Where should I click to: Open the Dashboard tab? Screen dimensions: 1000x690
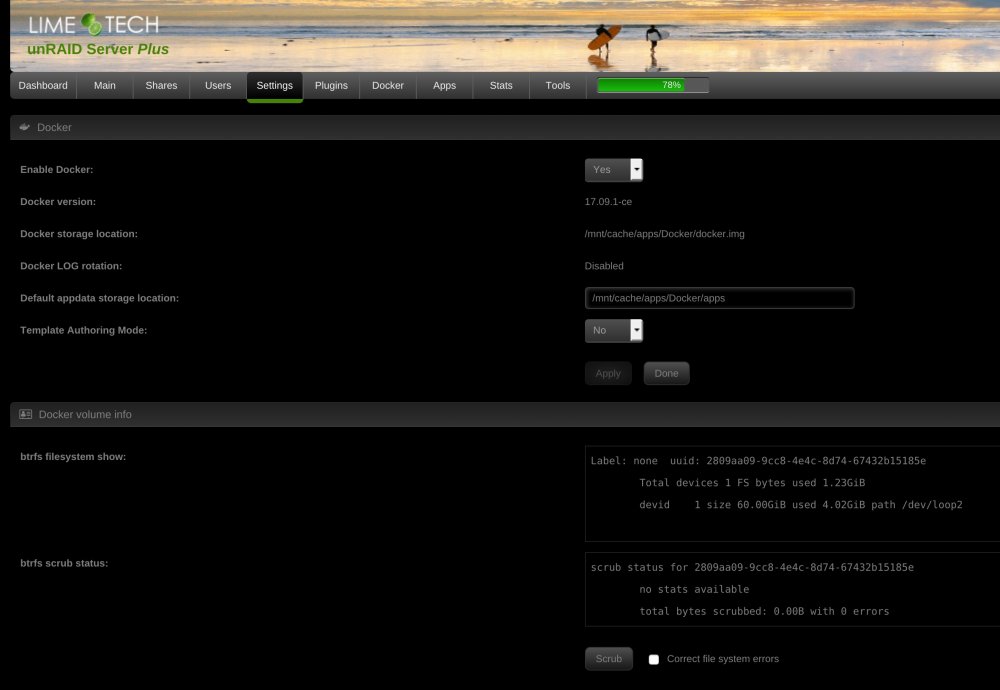pyautogui.click(x=43, y=85)
